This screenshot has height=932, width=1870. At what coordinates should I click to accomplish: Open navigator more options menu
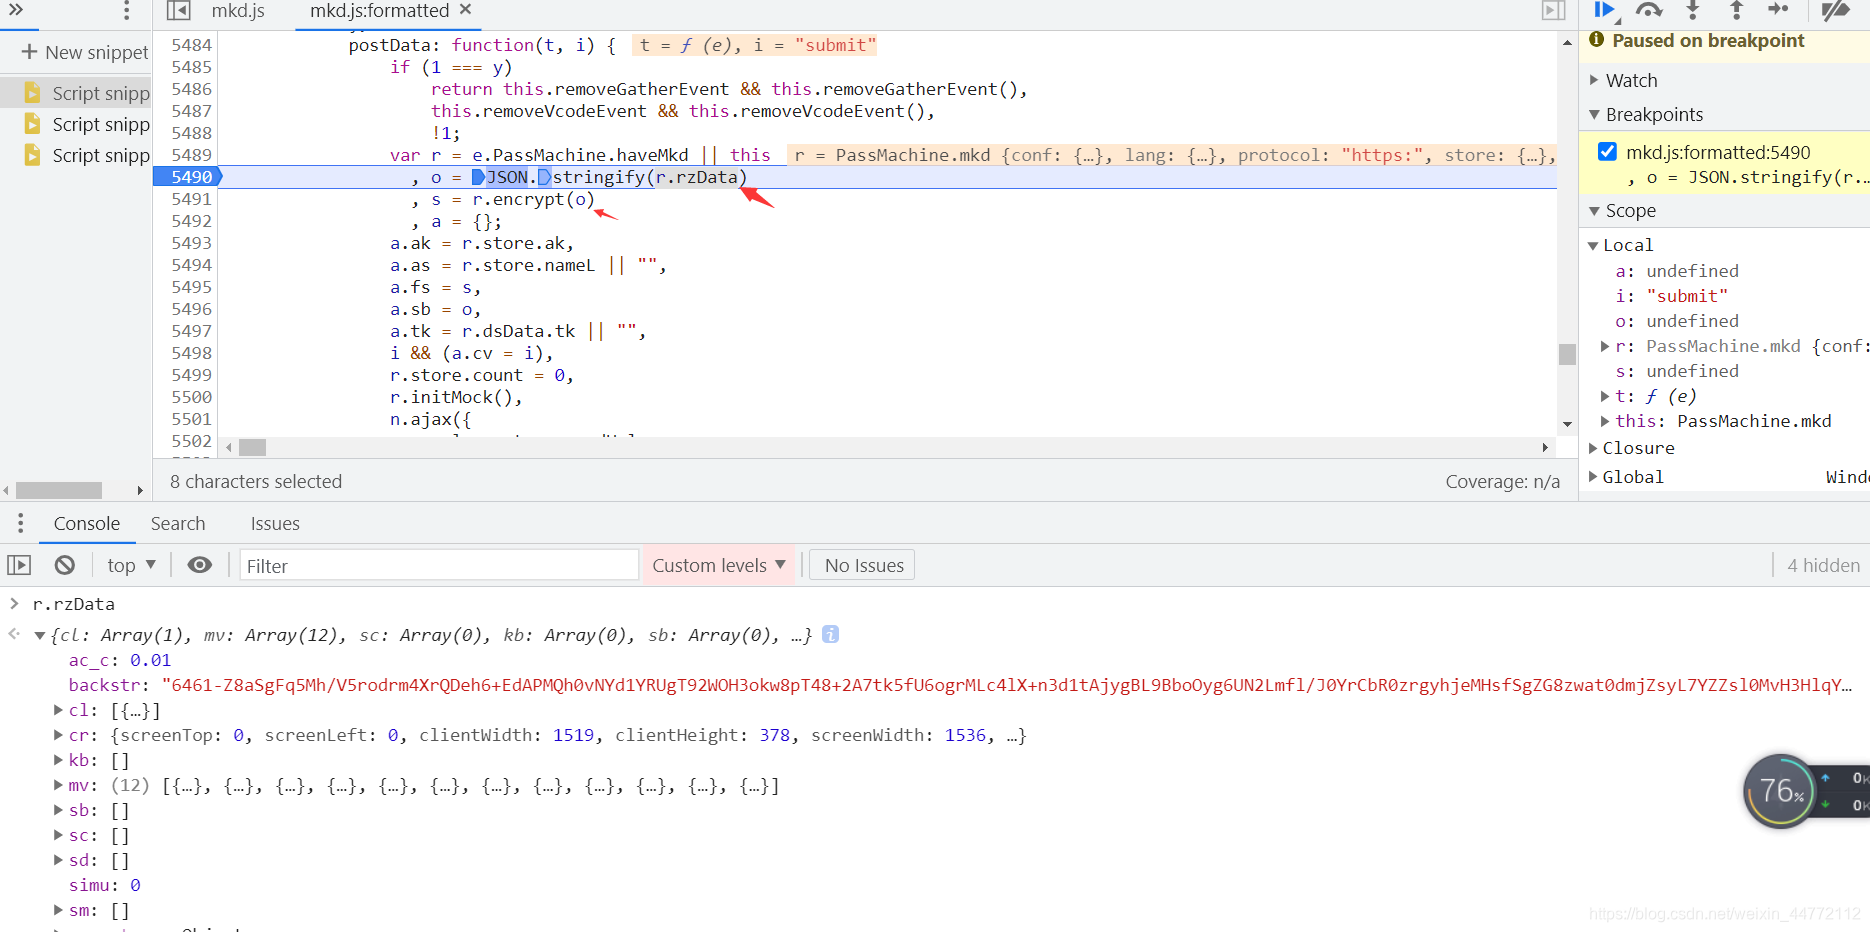126,11
